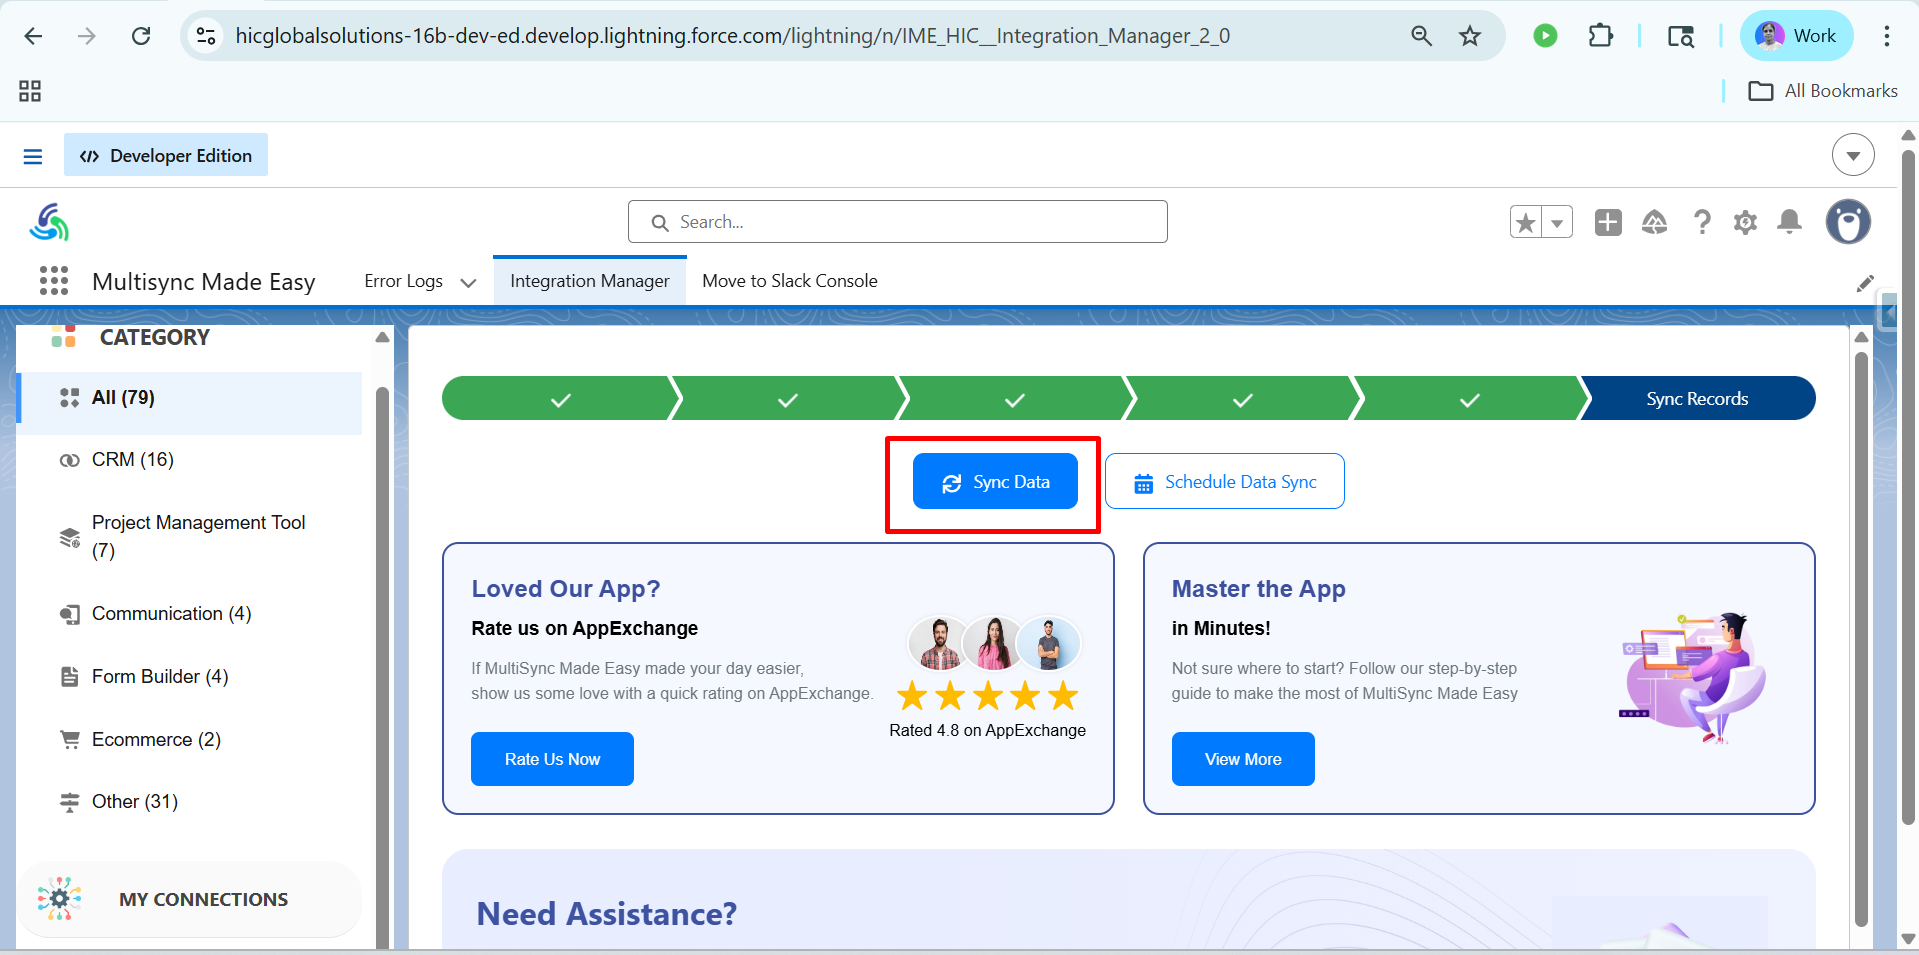Image resolution: width=1919 pixels, height=955 pixels.
Task: Click the CATEGORY sidebar heading
Action: click(155, 338)
